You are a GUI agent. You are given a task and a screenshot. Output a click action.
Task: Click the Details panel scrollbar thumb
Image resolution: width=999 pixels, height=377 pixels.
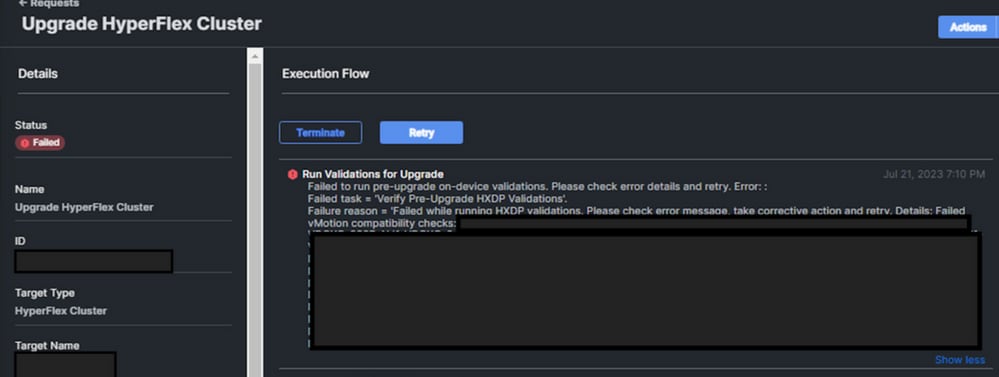tap(255, 220)
